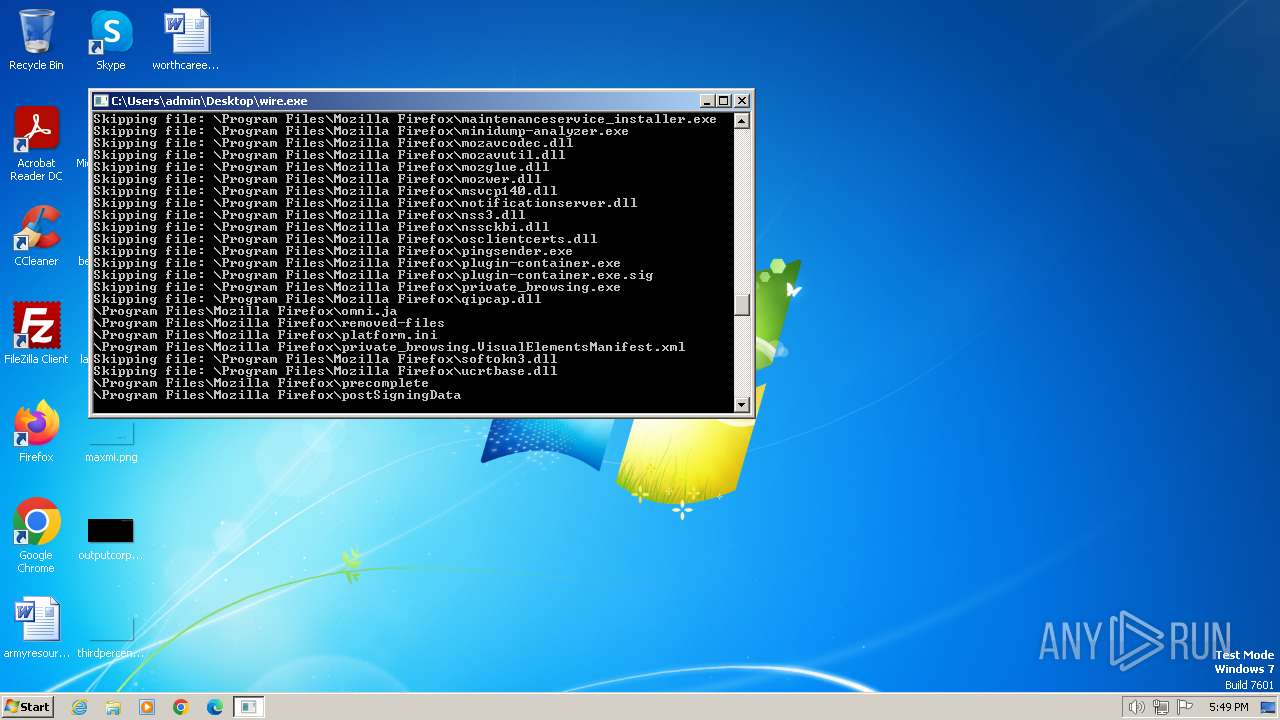This screenshot has width=1280, height=720.
Task: Click the line ending private_browsing.VisualElementsManifest.xml
Action: point(389,347)
